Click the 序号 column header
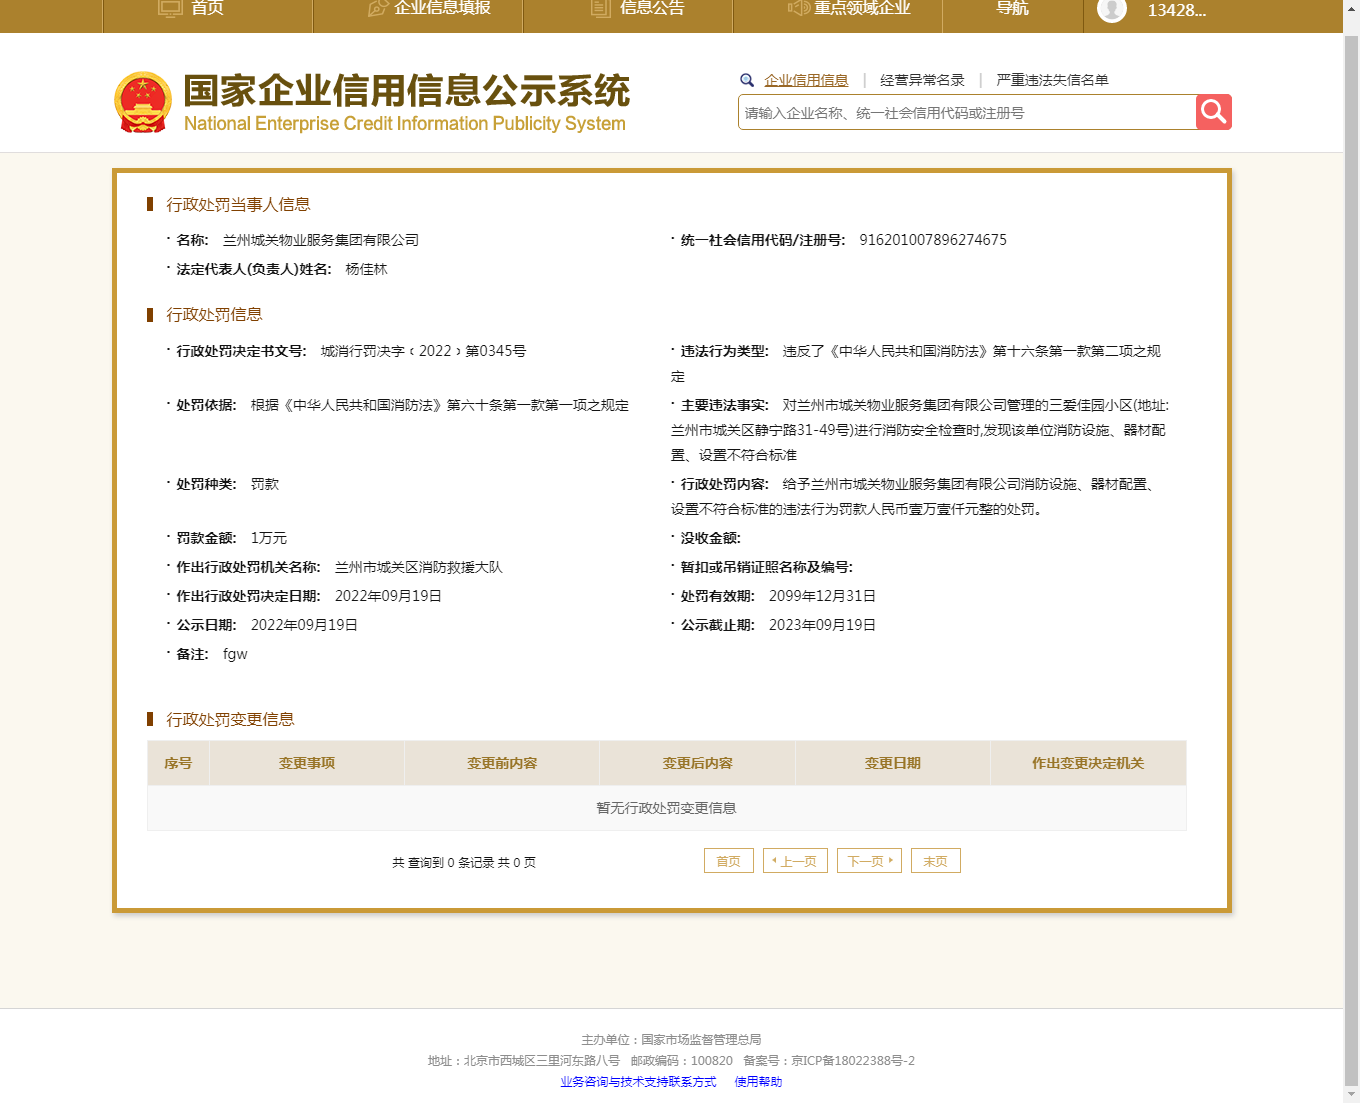 pyautogui.click(x=178, y=763)
